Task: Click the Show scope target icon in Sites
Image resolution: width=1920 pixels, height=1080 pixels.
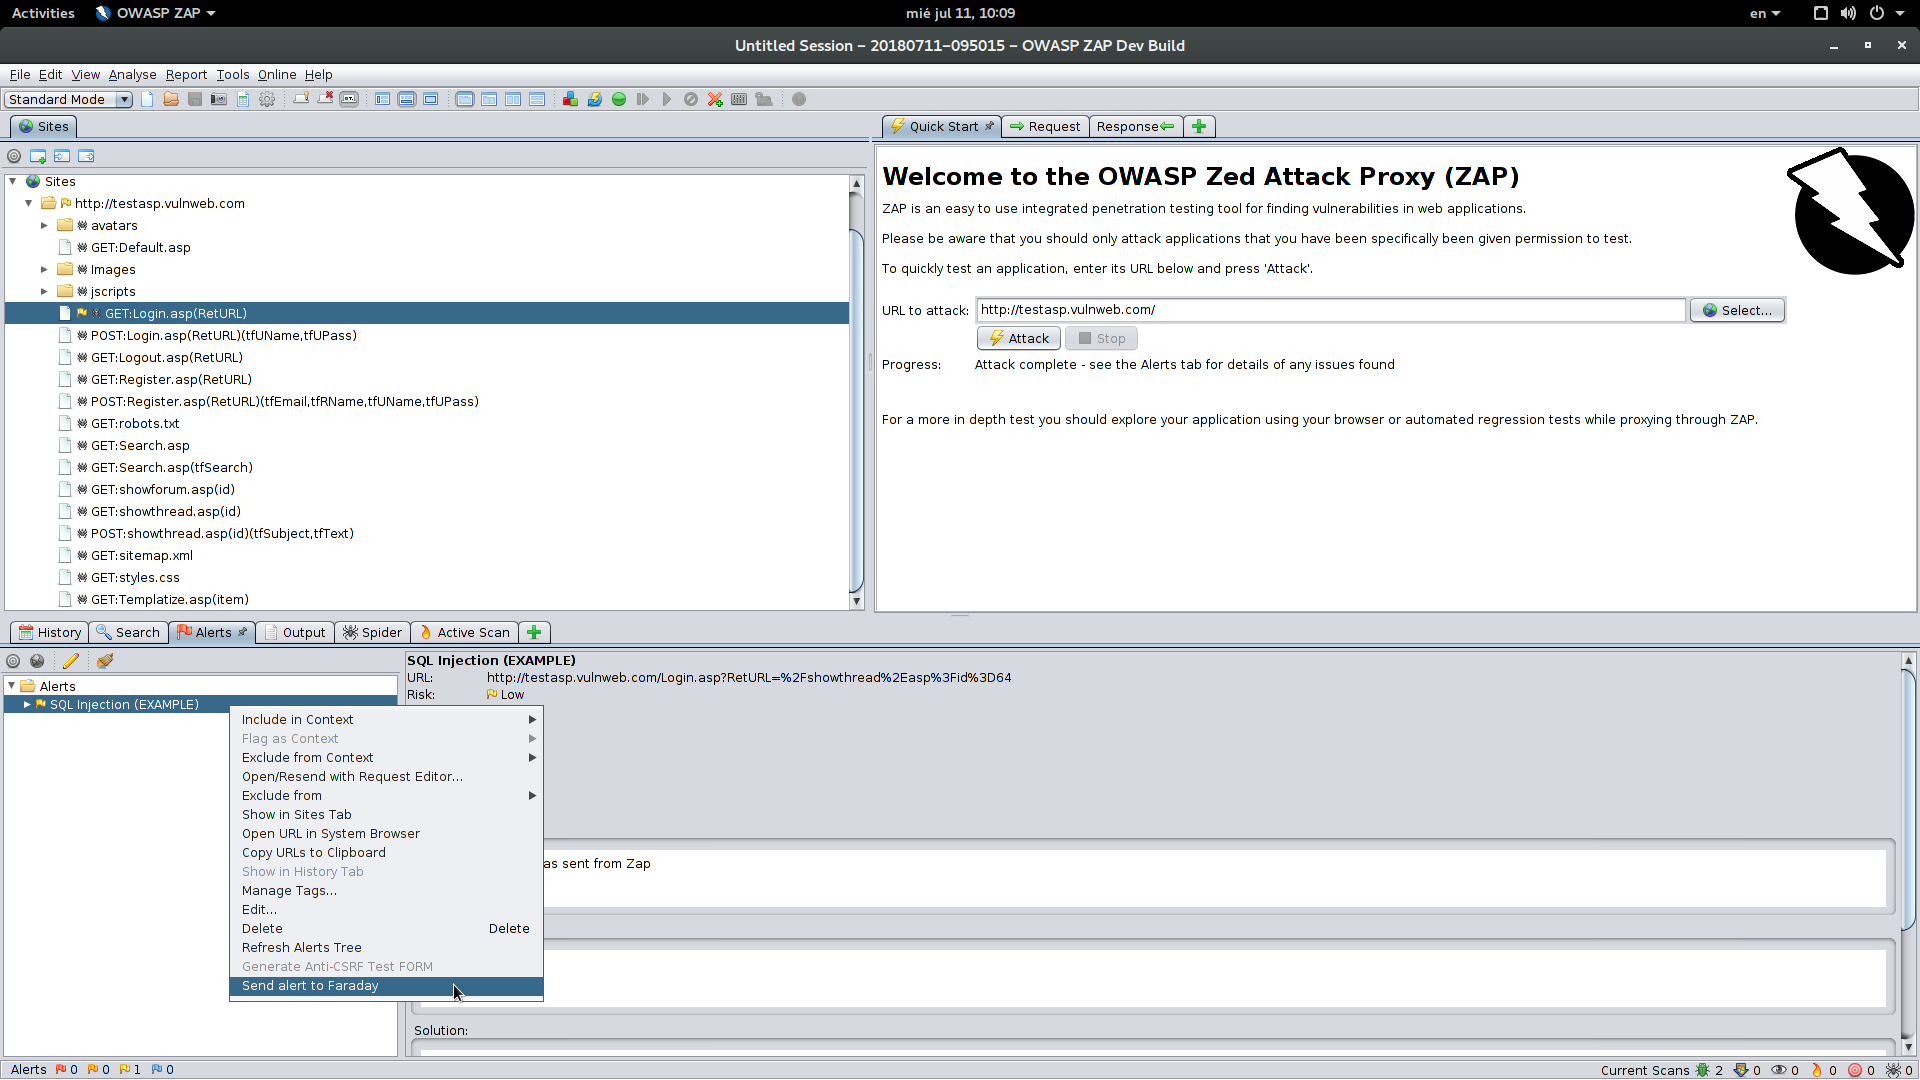Action: click(x=14, y=156)
